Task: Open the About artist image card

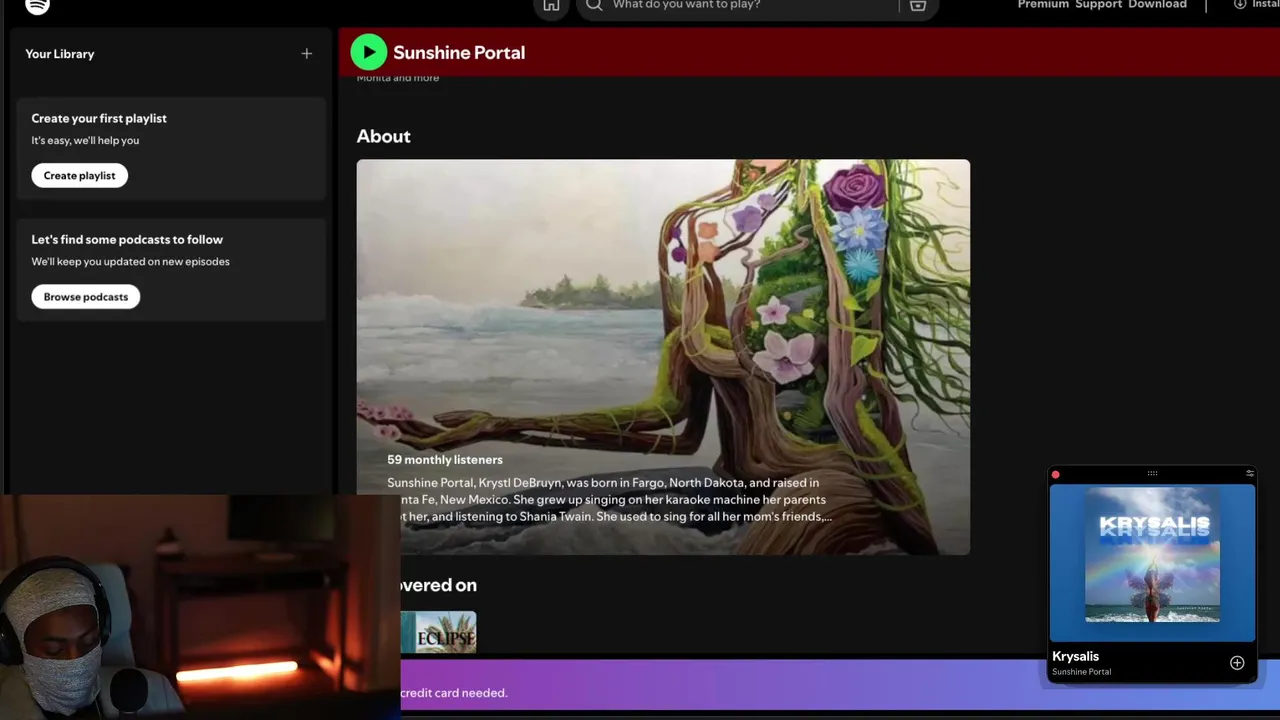Action: tap(663, 357)
